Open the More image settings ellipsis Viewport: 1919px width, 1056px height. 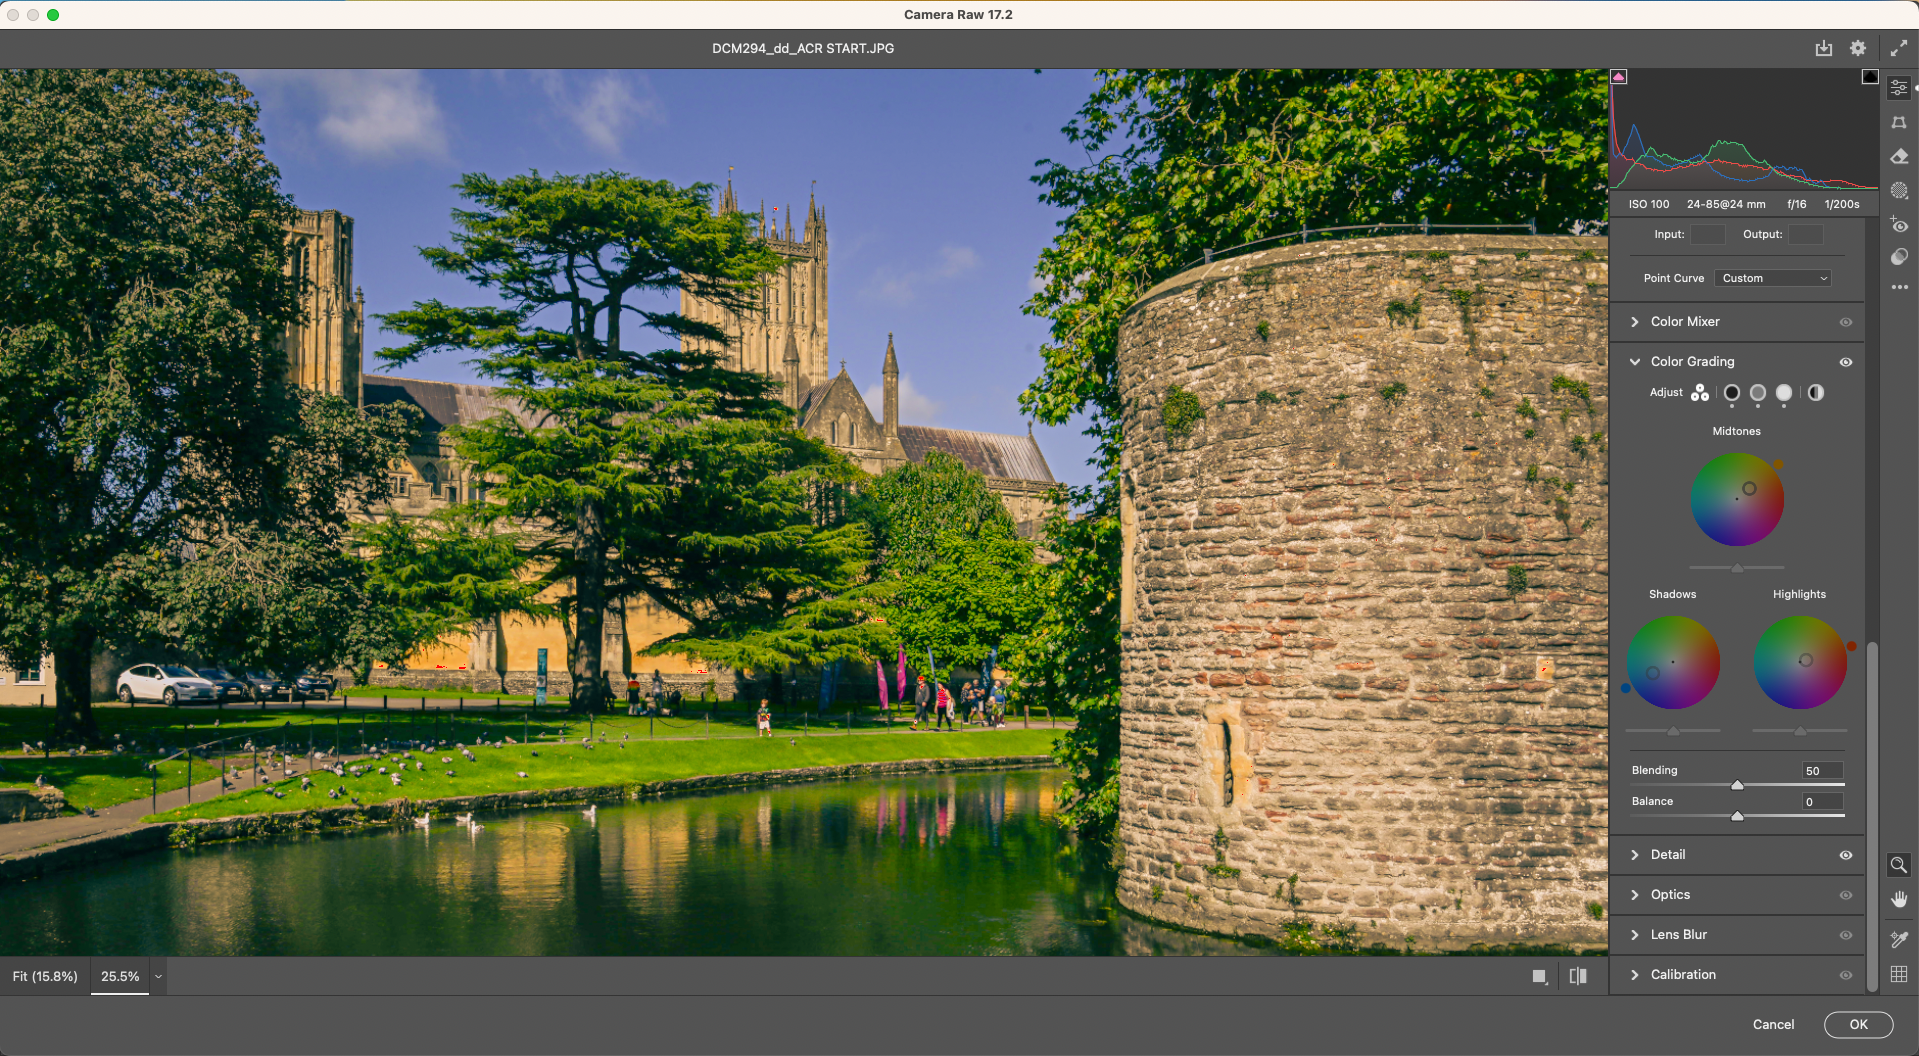pos(1899,287)
